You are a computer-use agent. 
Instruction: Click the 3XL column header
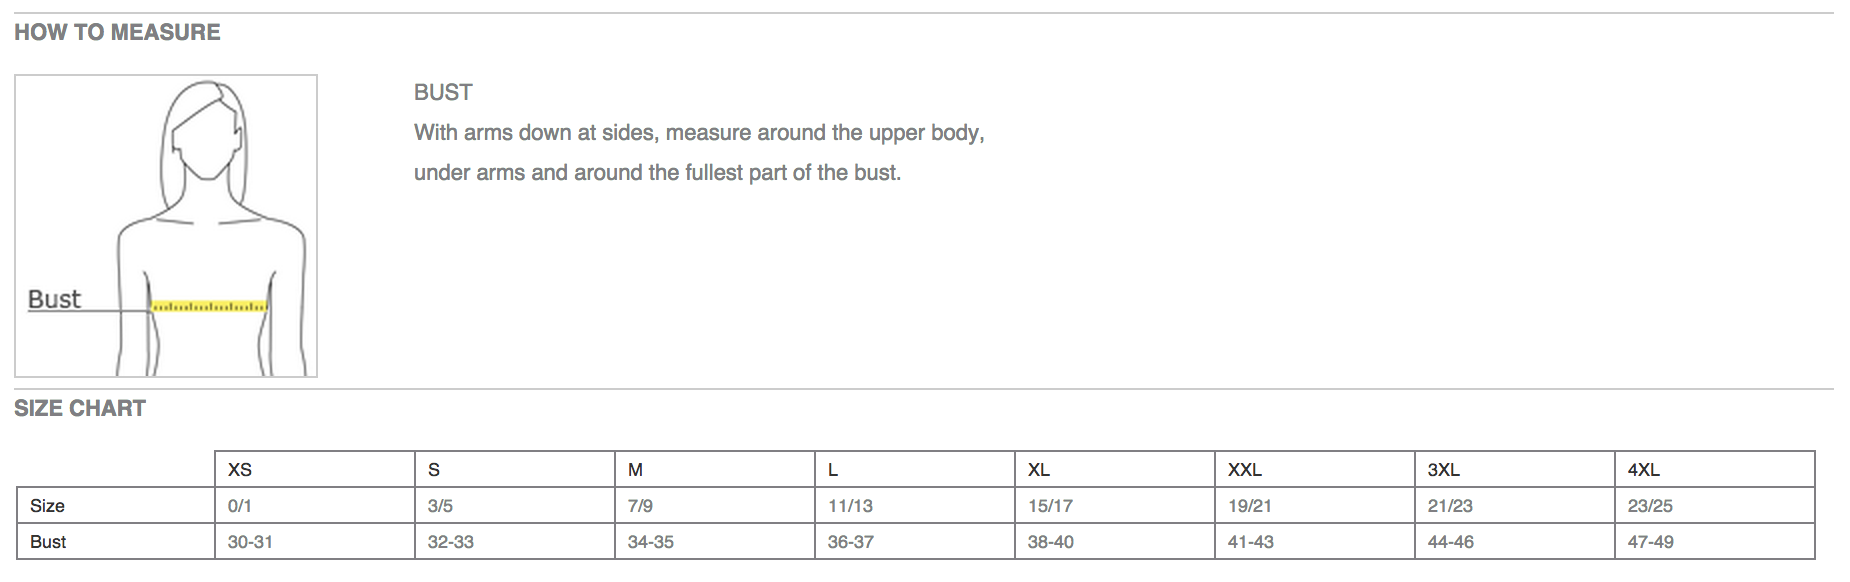pyautogui.click(x=1443, y=469)
